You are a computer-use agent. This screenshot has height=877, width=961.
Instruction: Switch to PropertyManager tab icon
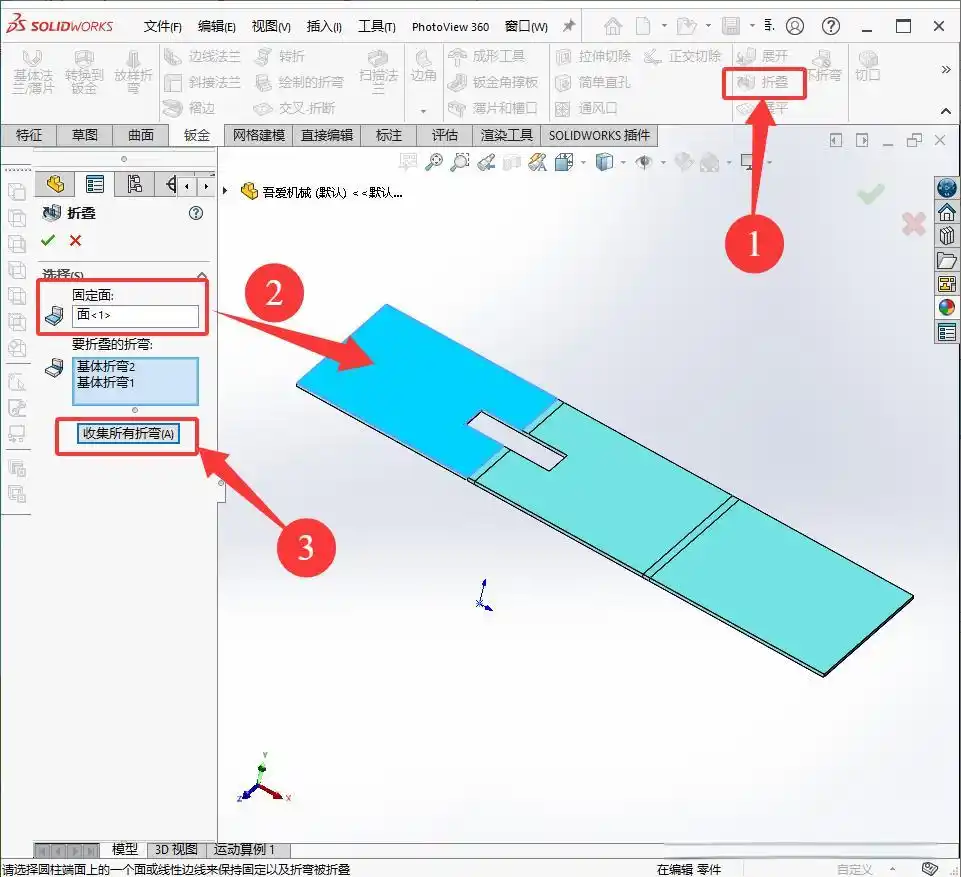coord(95,184)
